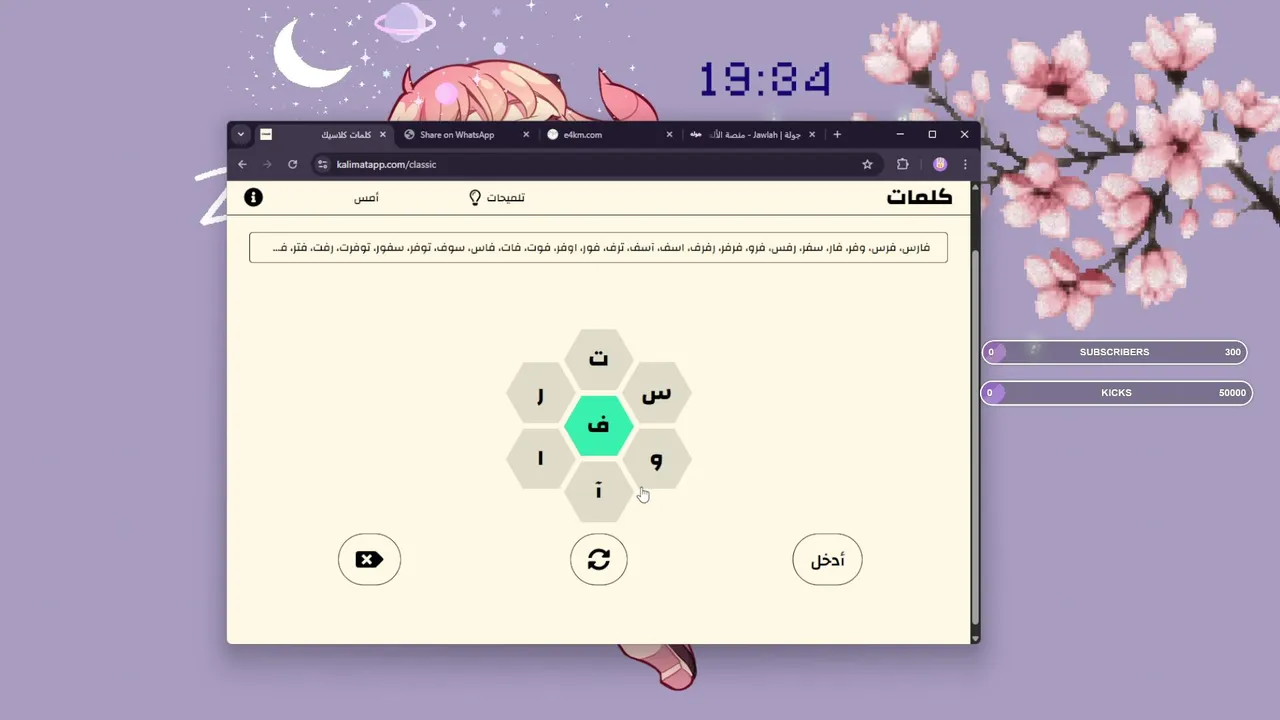View site information icon in address bar
Screen dimensions: 1280x720
(322, 164)
